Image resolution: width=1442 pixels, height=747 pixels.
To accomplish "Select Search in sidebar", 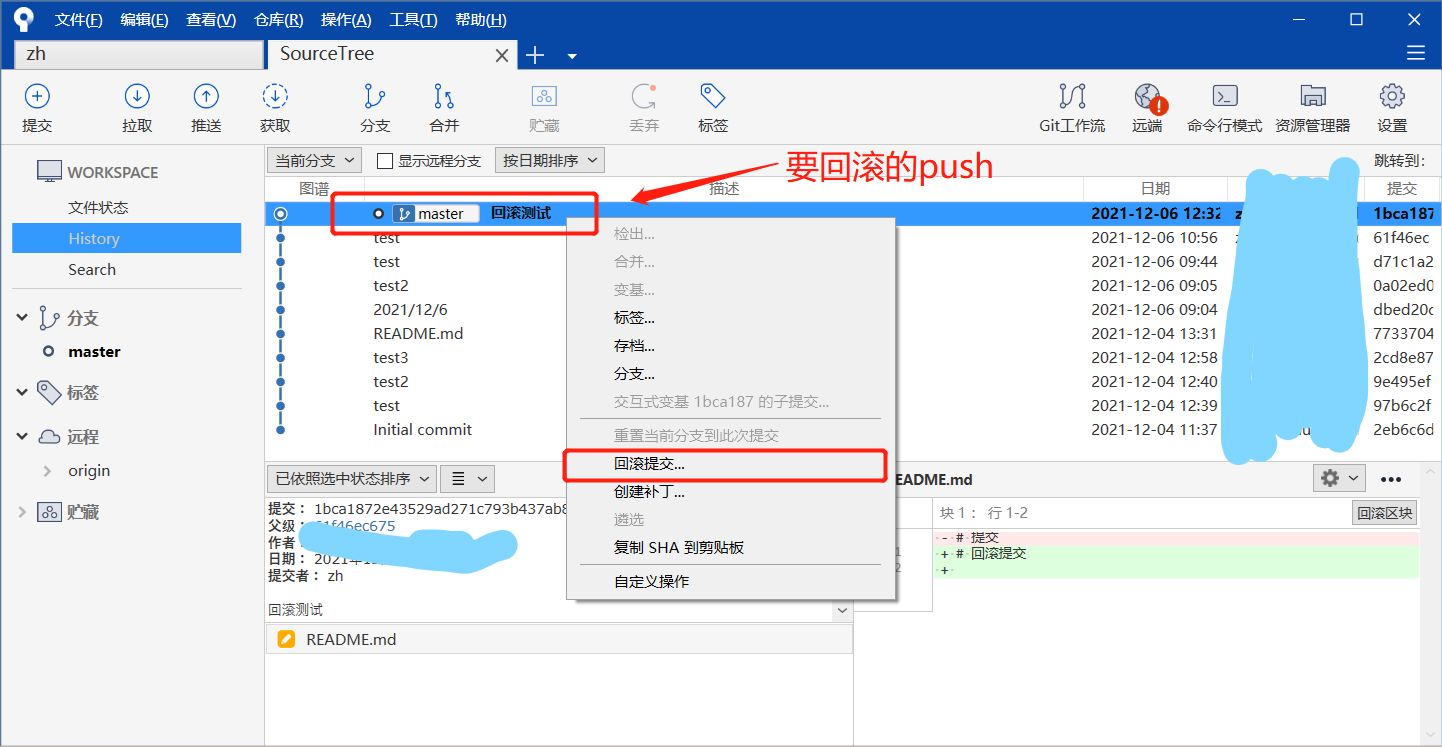I will click(92, 270).
